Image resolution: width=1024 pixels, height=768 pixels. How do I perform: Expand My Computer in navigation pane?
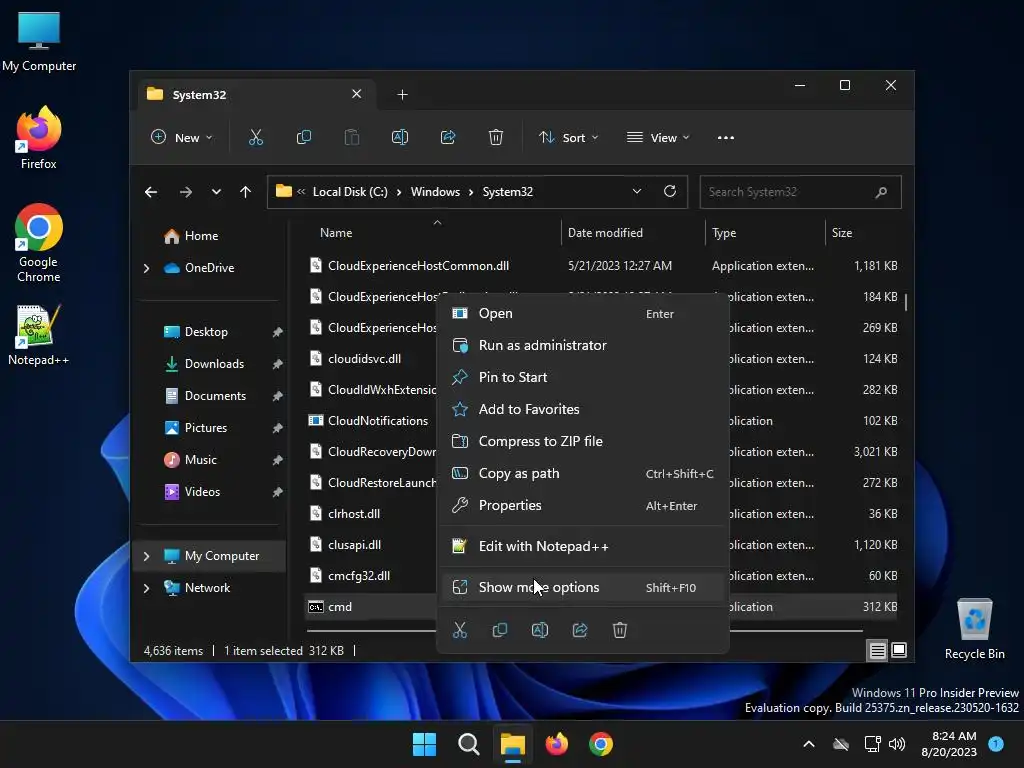(x=146, y=556)
